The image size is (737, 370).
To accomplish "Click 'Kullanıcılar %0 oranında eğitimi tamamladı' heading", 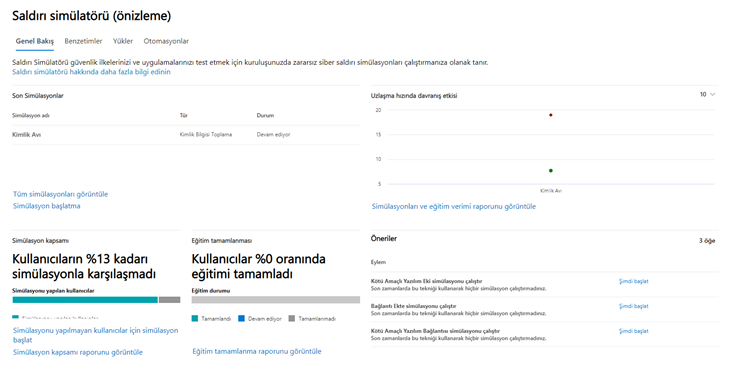I will (259, 266).
